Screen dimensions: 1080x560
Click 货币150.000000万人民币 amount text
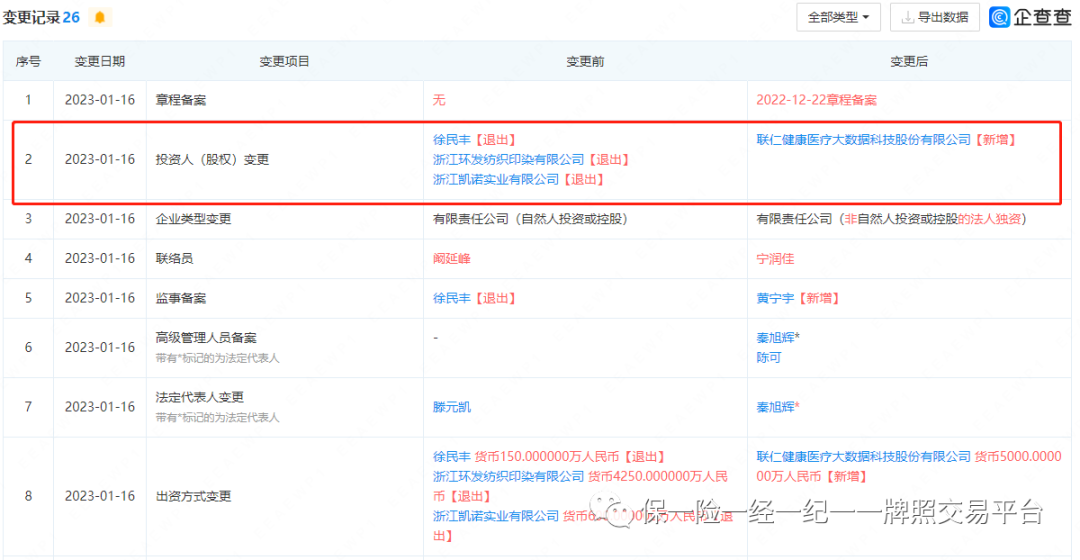tap(548, 457)
